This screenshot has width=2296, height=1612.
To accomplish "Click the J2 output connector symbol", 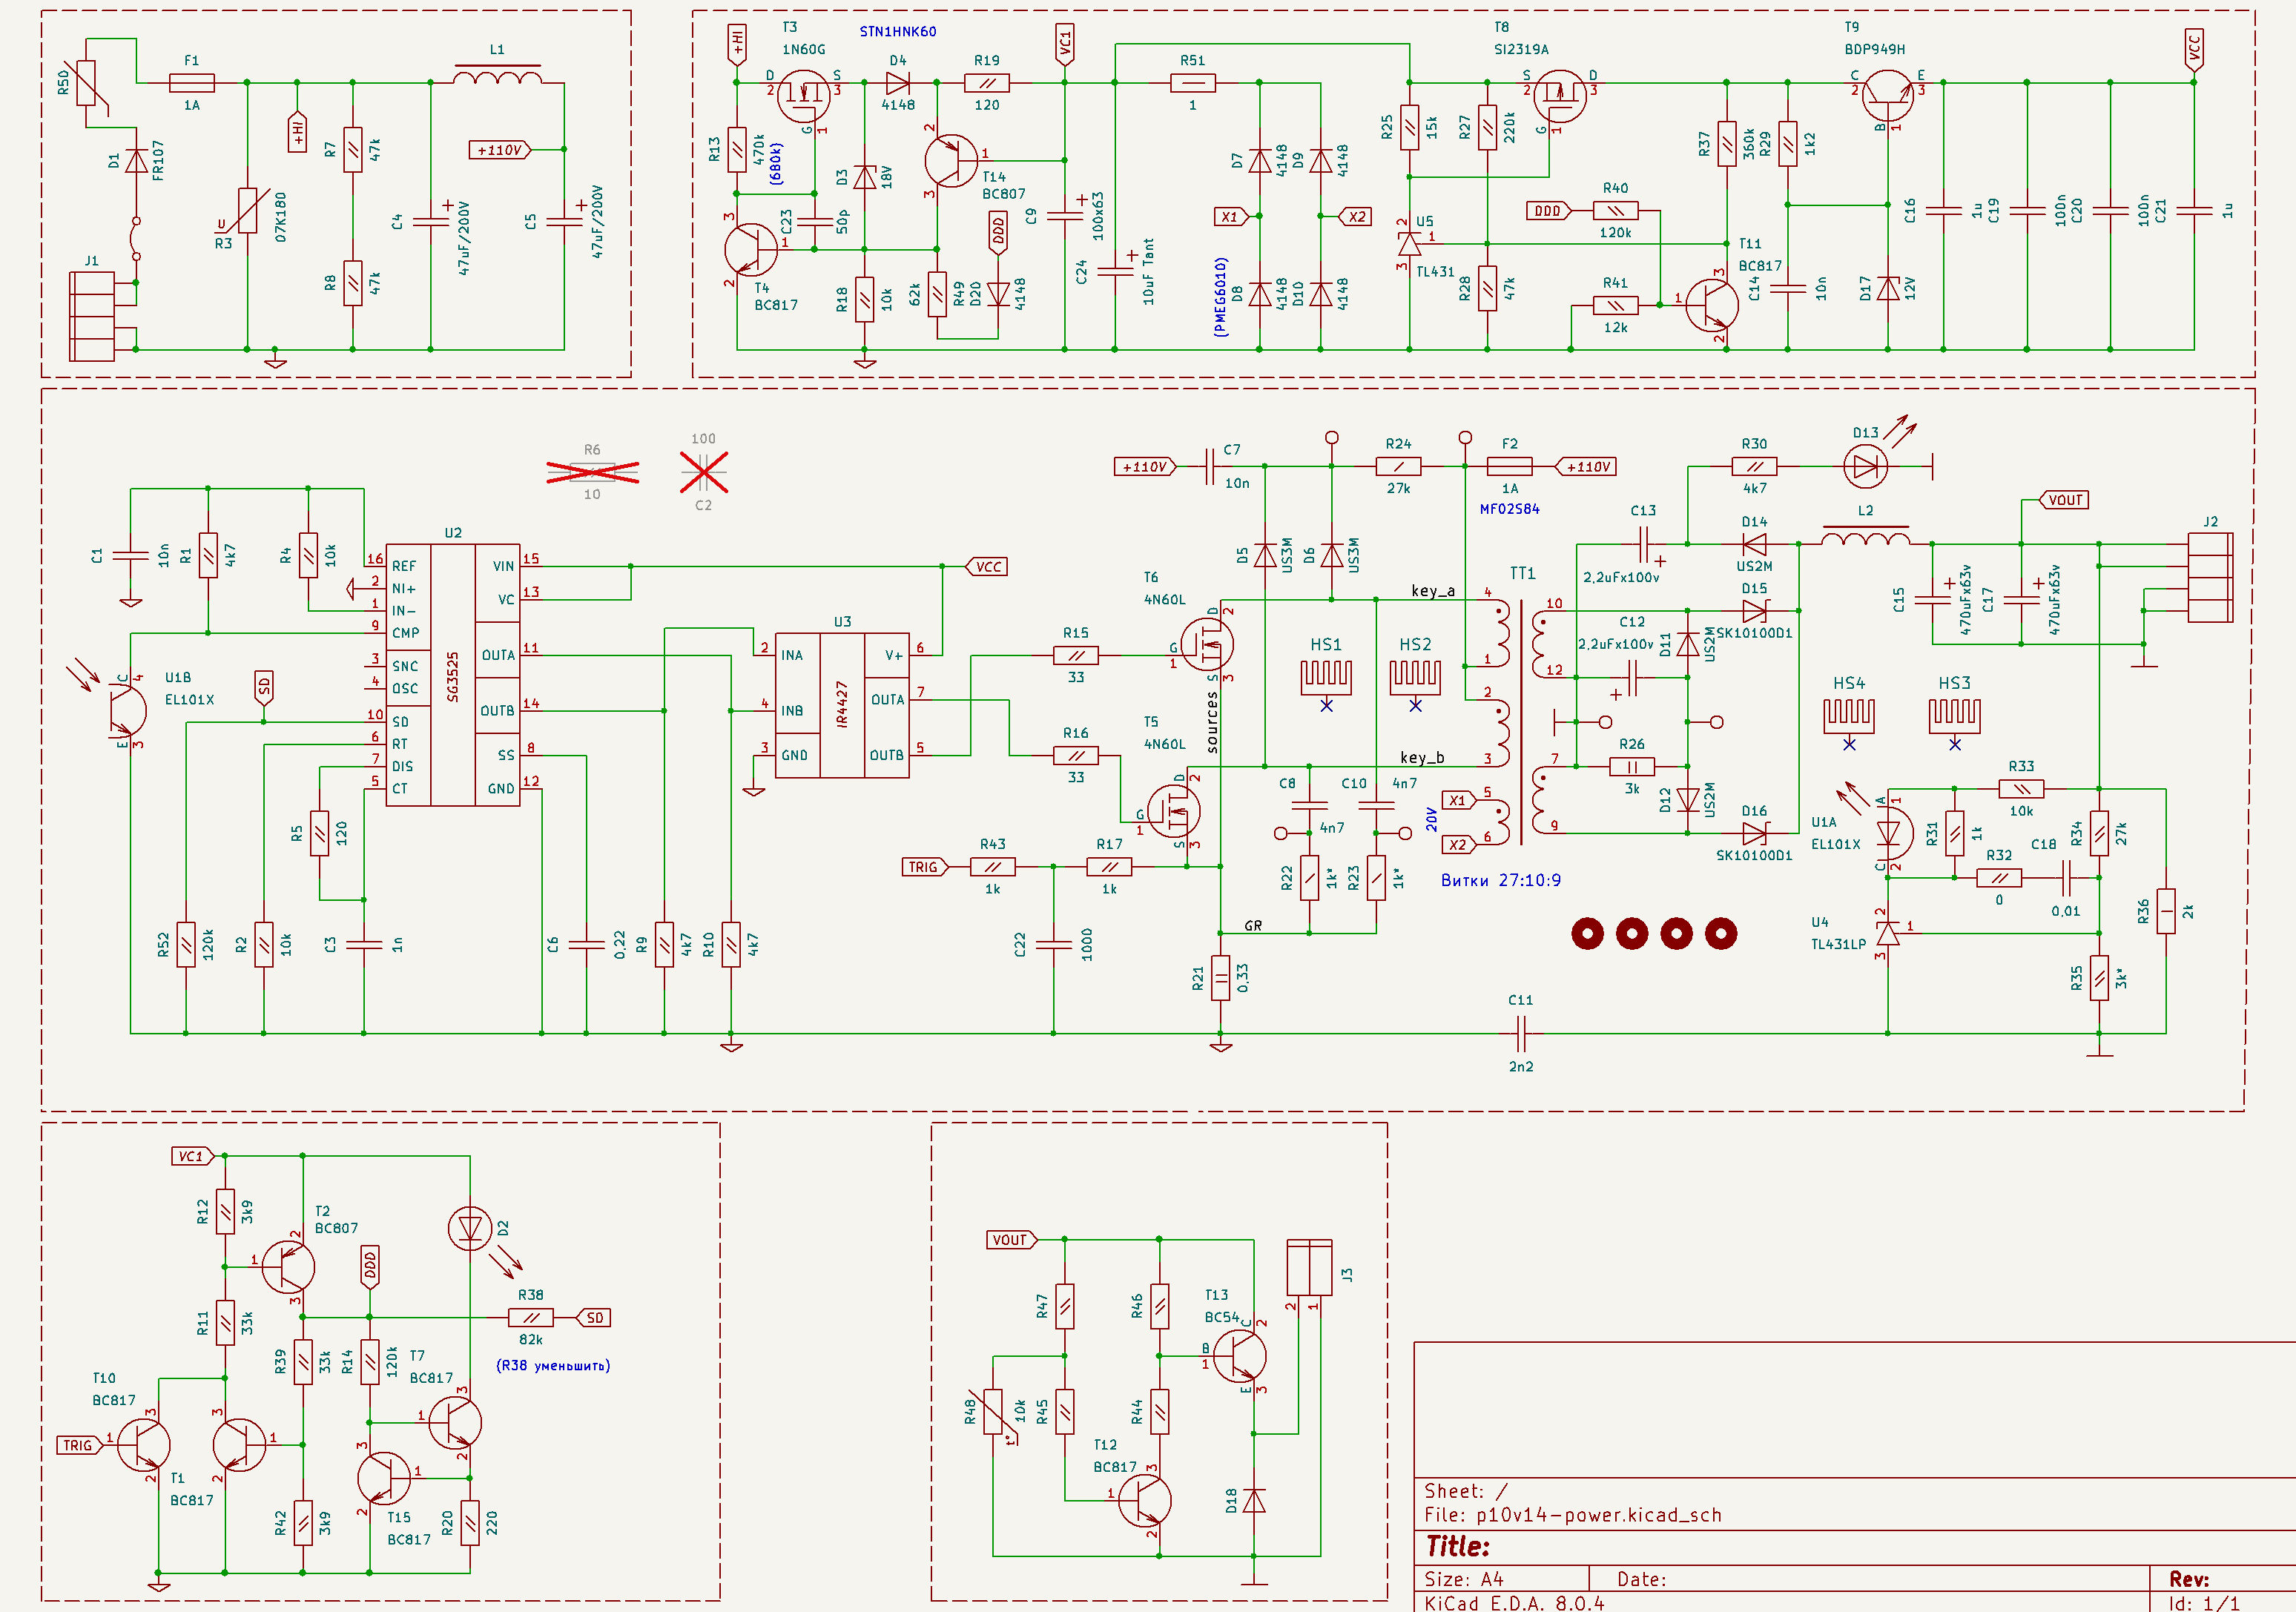I will [2210, 577].
